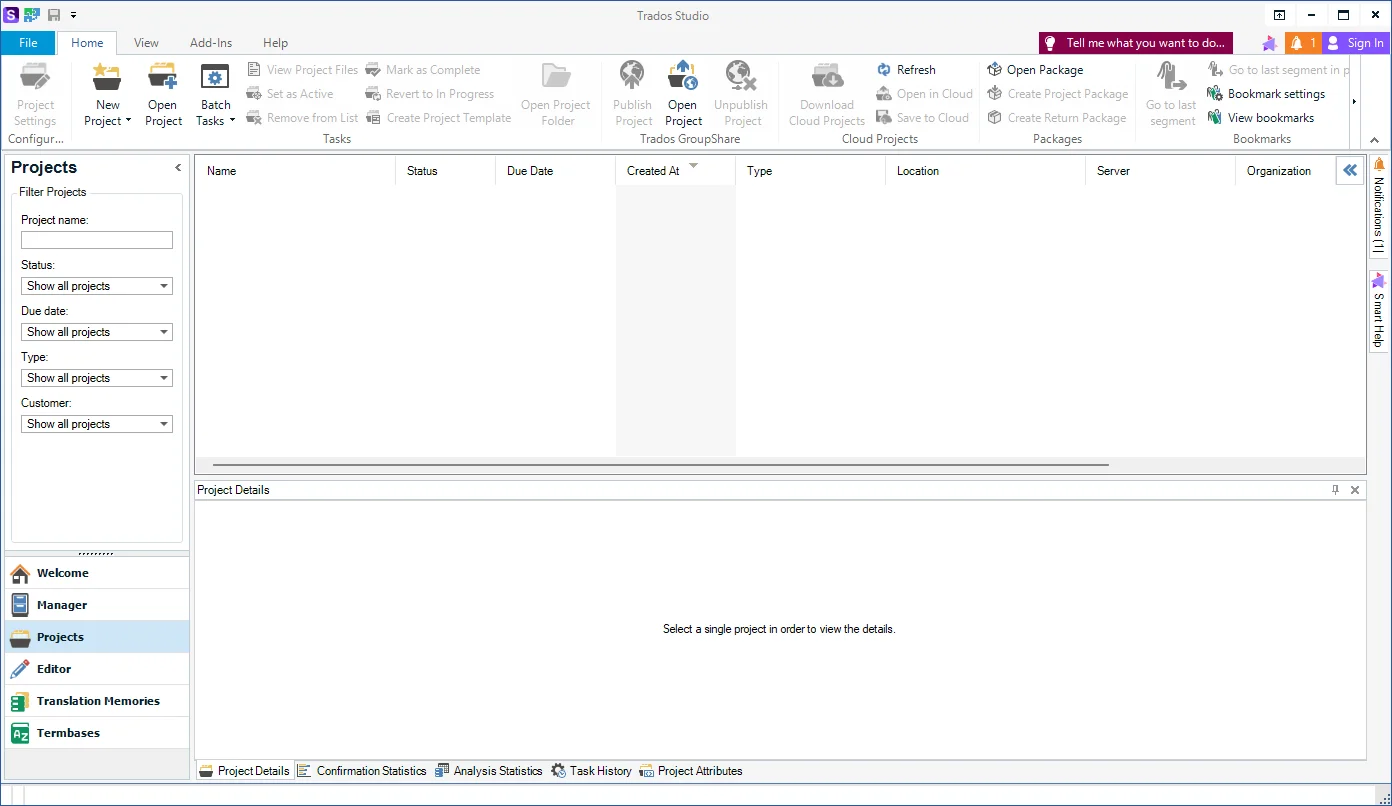Open the Notifications side panel

(1379, 205)
